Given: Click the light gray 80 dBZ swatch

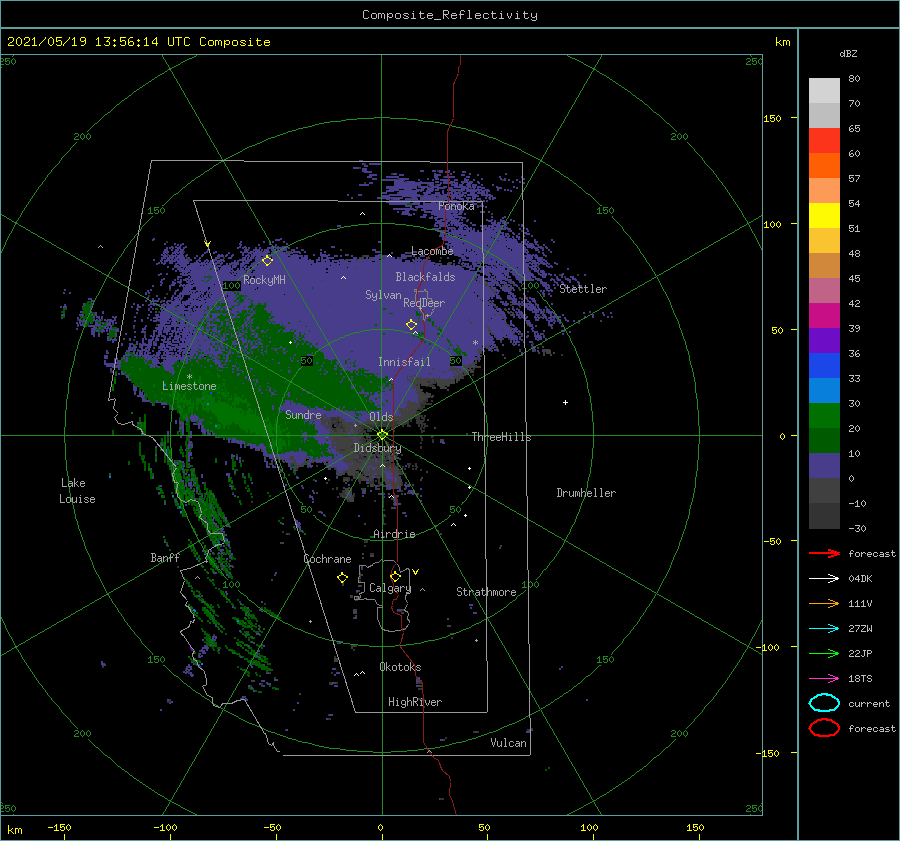Looking at the screenshot, I should [x=824, y=90].
